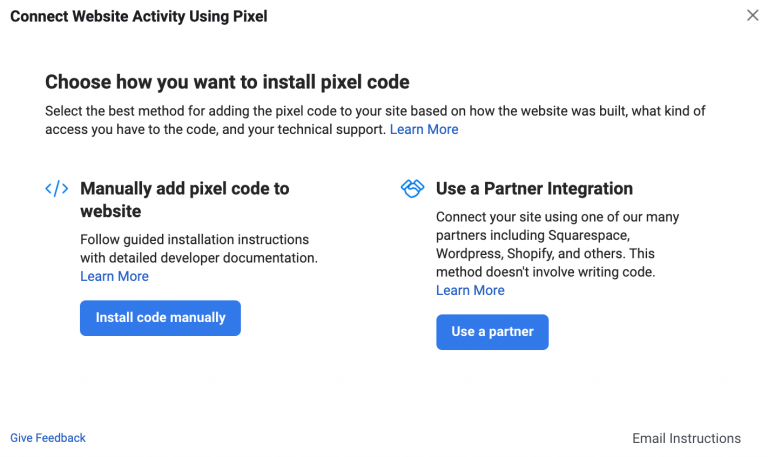Open Learn More under Partner Integration description
The width and height of the screenshot is (768, 457).
coord(470,290)
